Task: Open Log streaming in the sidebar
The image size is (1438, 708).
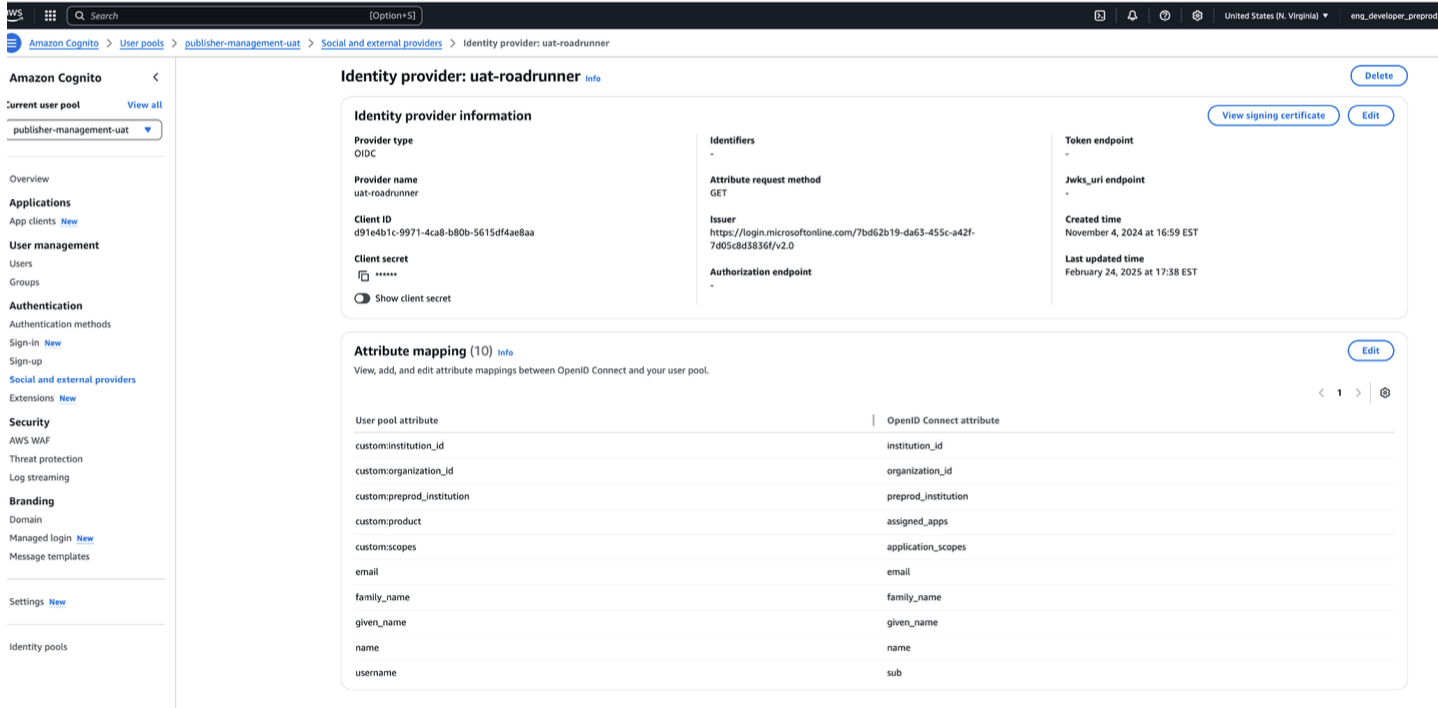Action: (39, 477)
